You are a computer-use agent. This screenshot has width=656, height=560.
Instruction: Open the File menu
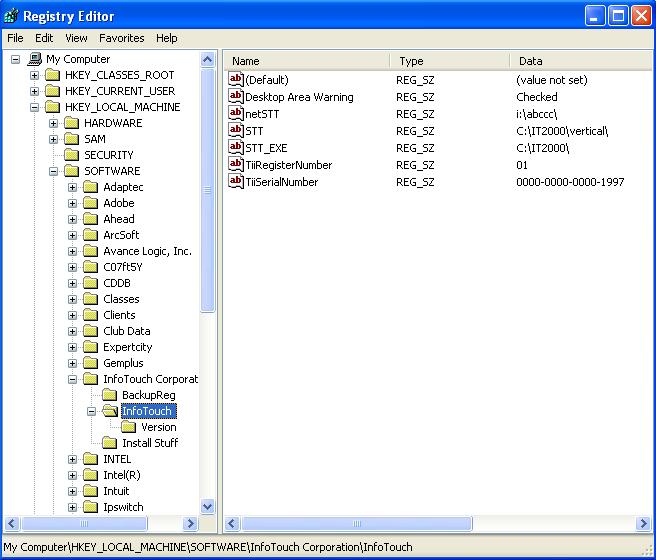pos(15,38)
